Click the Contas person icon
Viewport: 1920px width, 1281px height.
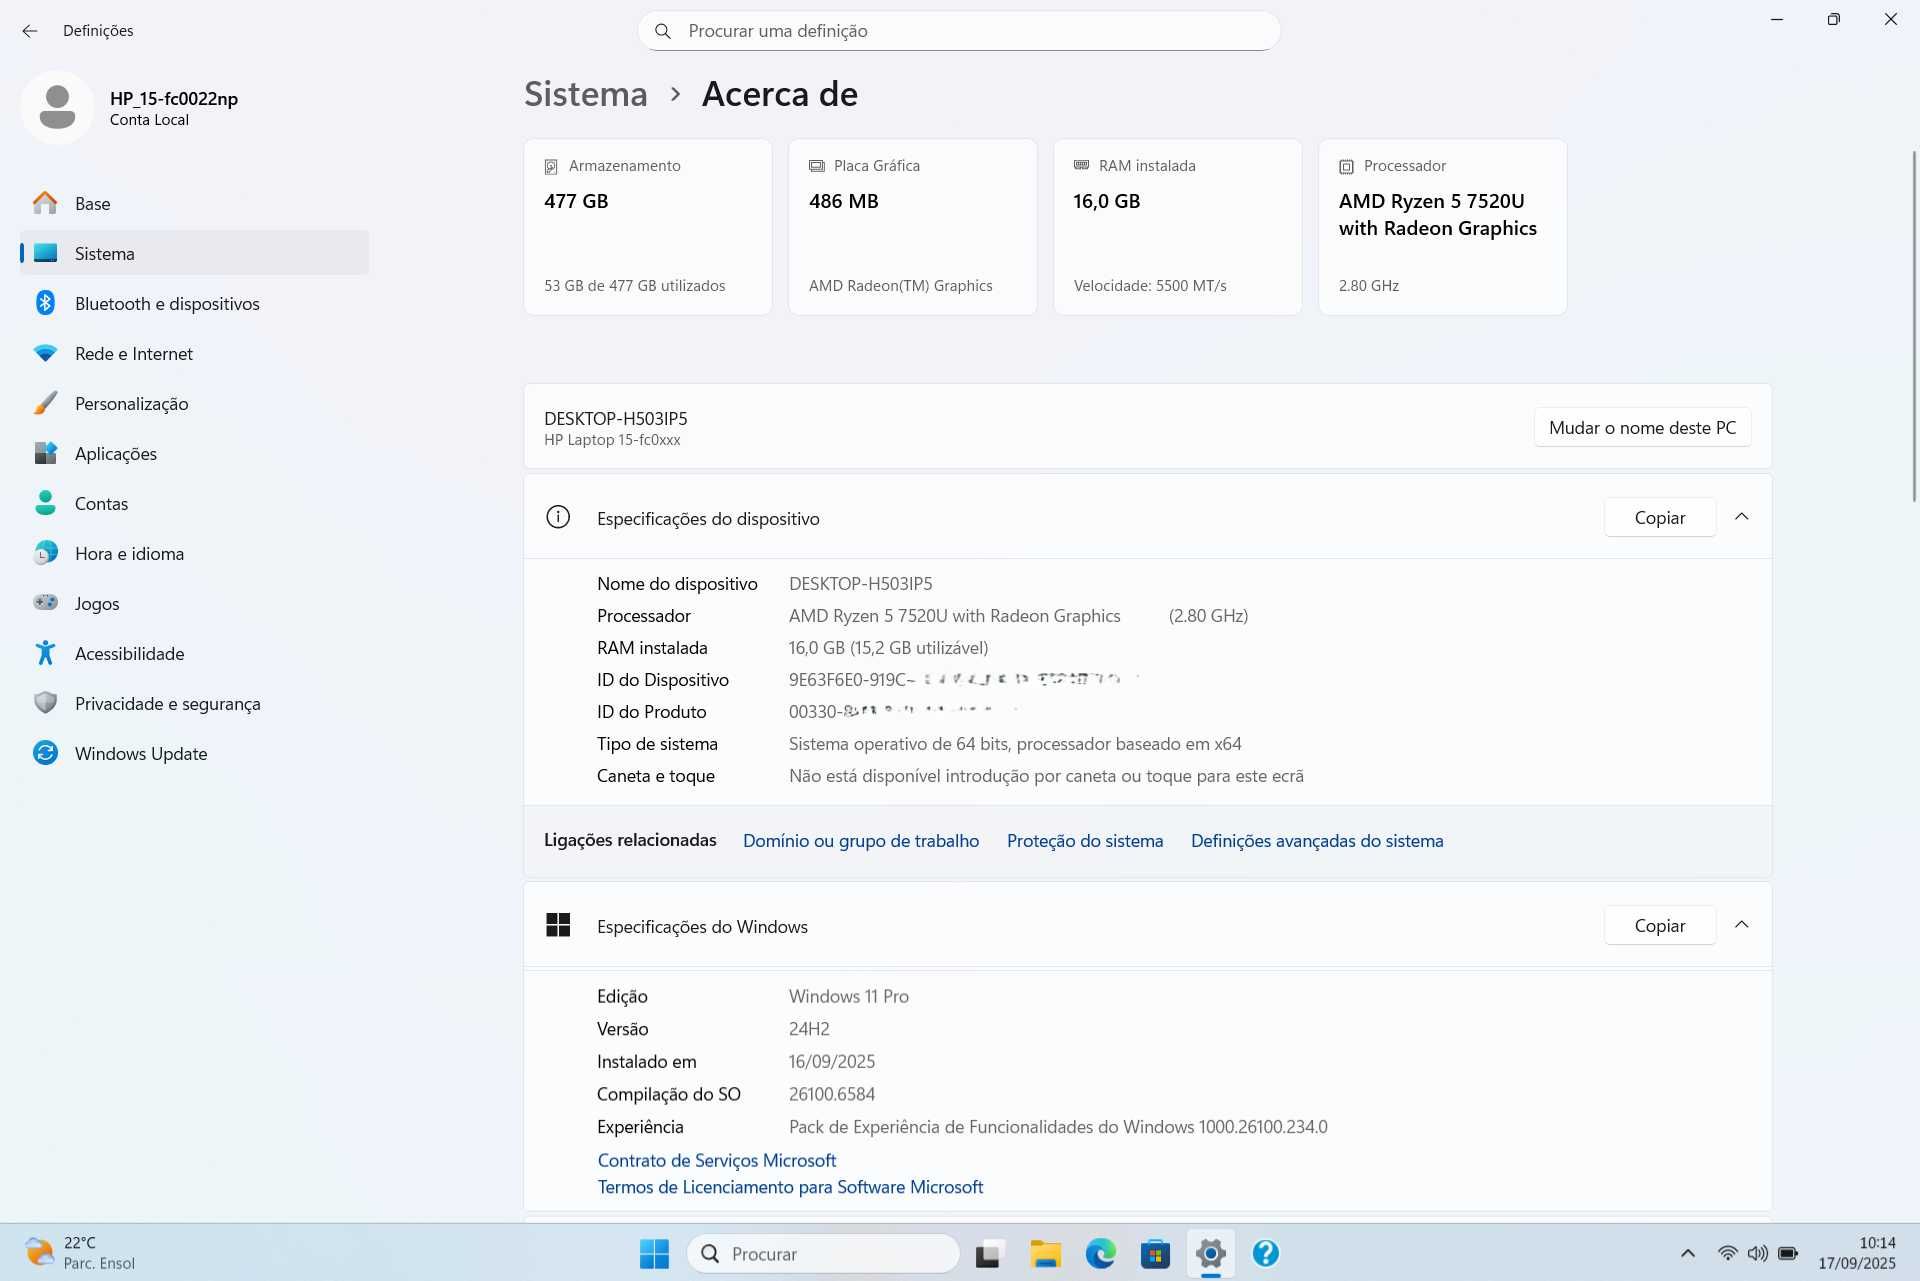pos(45,503)
